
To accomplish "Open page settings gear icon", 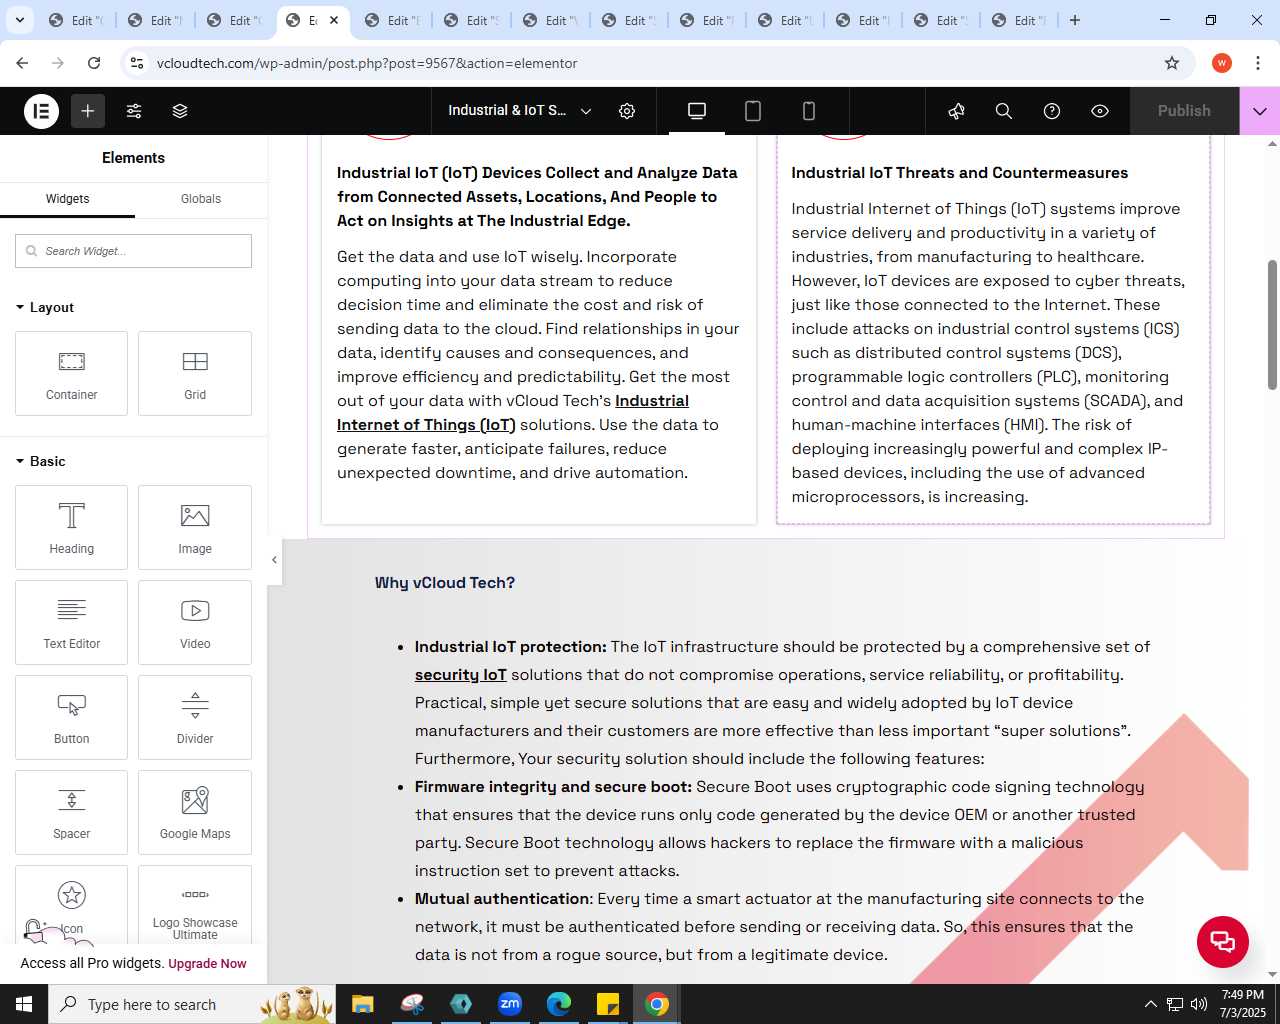I will (x=627, y=111).
